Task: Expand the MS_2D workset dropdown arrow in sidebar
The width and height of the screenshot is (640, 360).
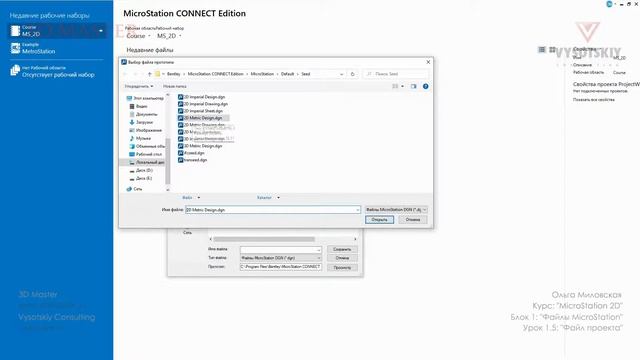Action: tap(101, 31)
